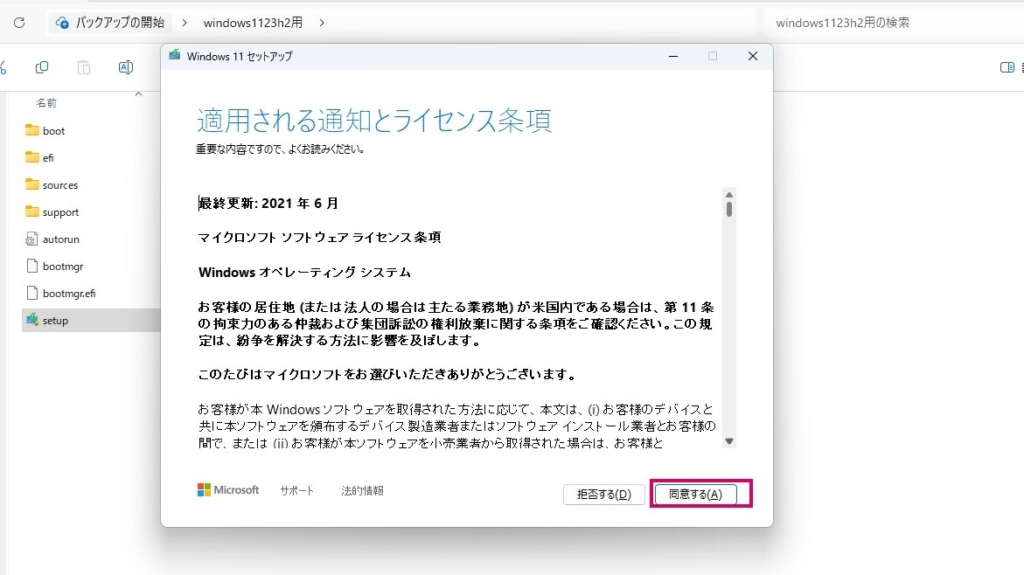1024x575 pixels.
Task: Click the boot folder name
Action: tap(54, 131)
